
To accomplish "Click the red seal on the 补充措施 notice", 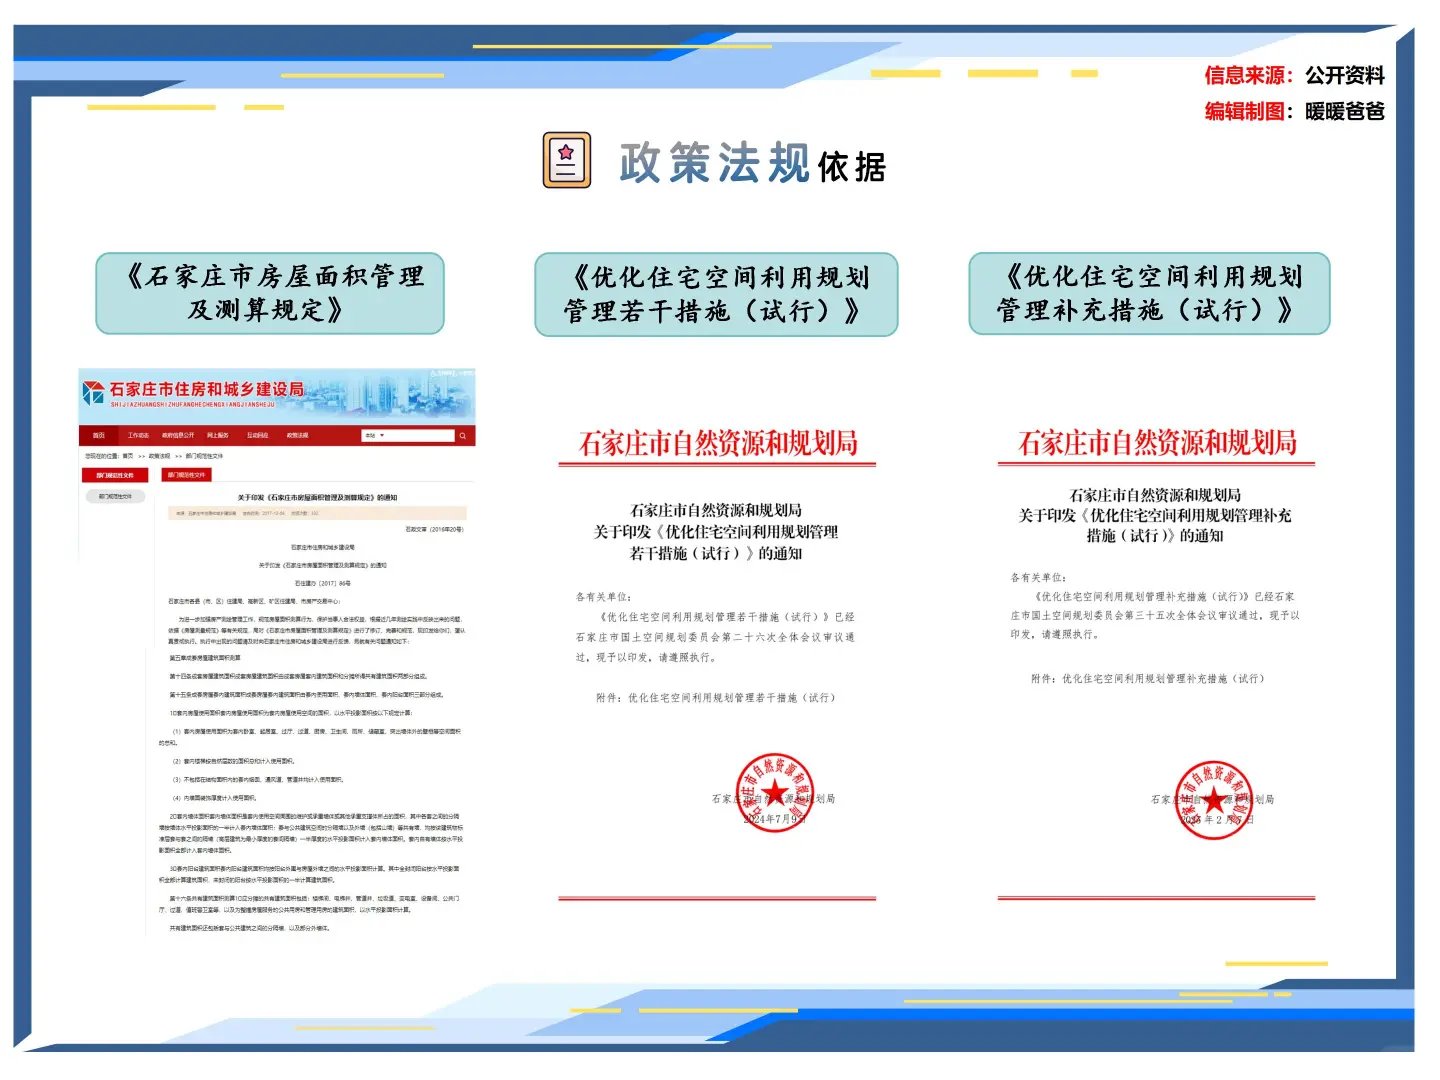I will [1214, 799].
